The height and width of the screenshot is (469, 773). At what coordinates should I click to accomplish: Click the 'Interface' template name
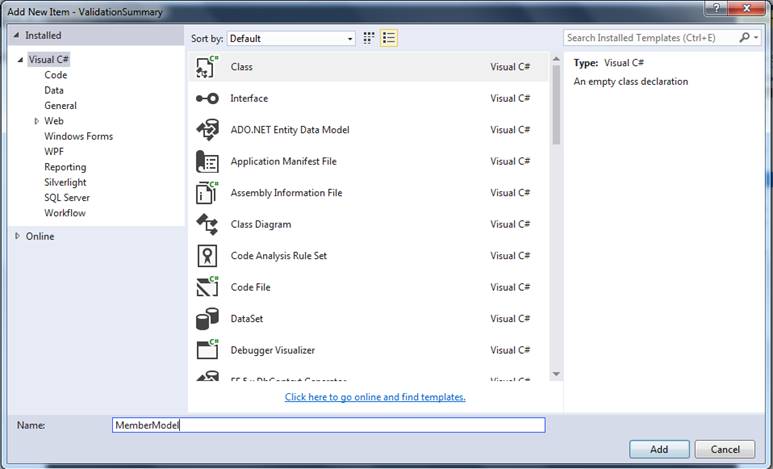click(249, 99)
